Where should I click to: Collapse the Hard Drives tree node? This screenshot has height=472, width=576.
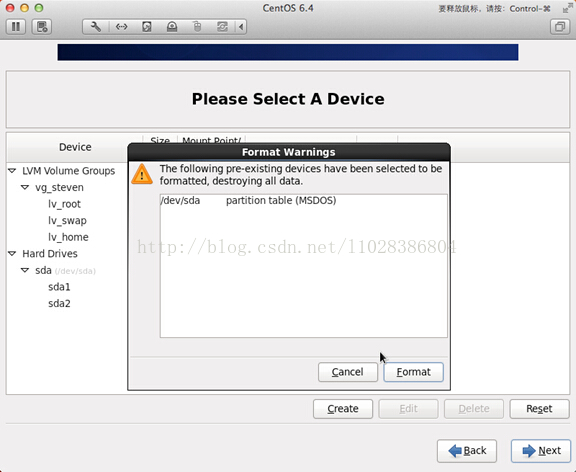click(x=12, y=253)
